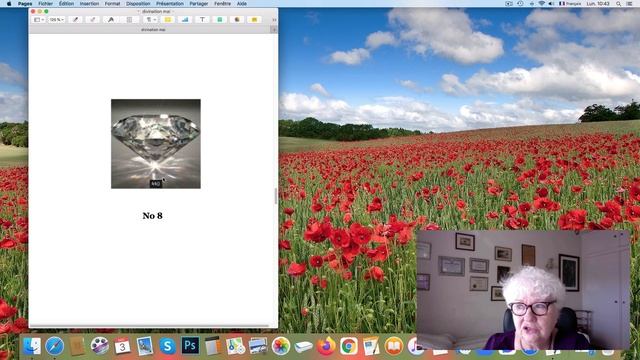
Task: Open Spotlight search in the menu bar
Action: pos(618,3)
